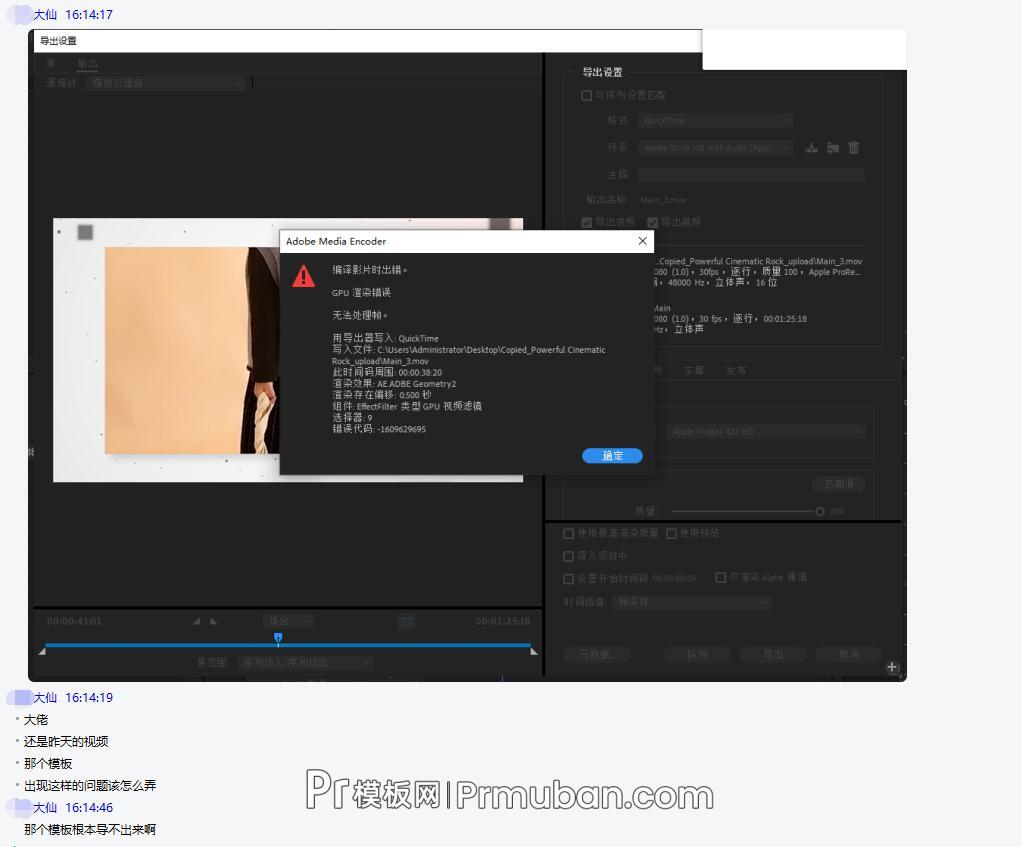Image resolution: width=1022 pixels, height=847 pixels.
Task: Enable the 仅渲染 Alpha 通道 checkbox
Action: pos(721,578)
